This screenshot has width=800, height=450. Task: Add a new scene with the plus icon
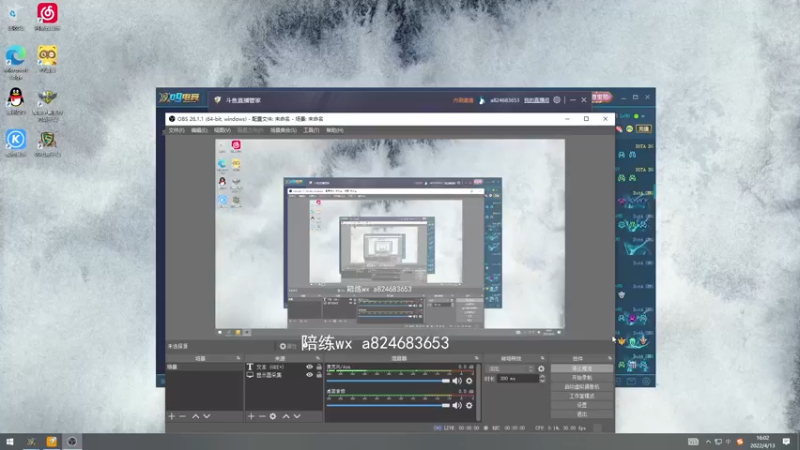[x=171, y=416]
